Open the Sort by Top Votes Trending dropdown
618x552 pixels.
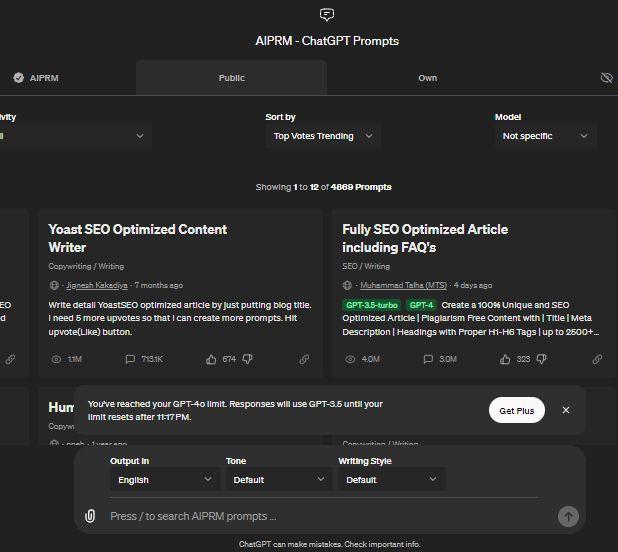[x=323, y=136]
